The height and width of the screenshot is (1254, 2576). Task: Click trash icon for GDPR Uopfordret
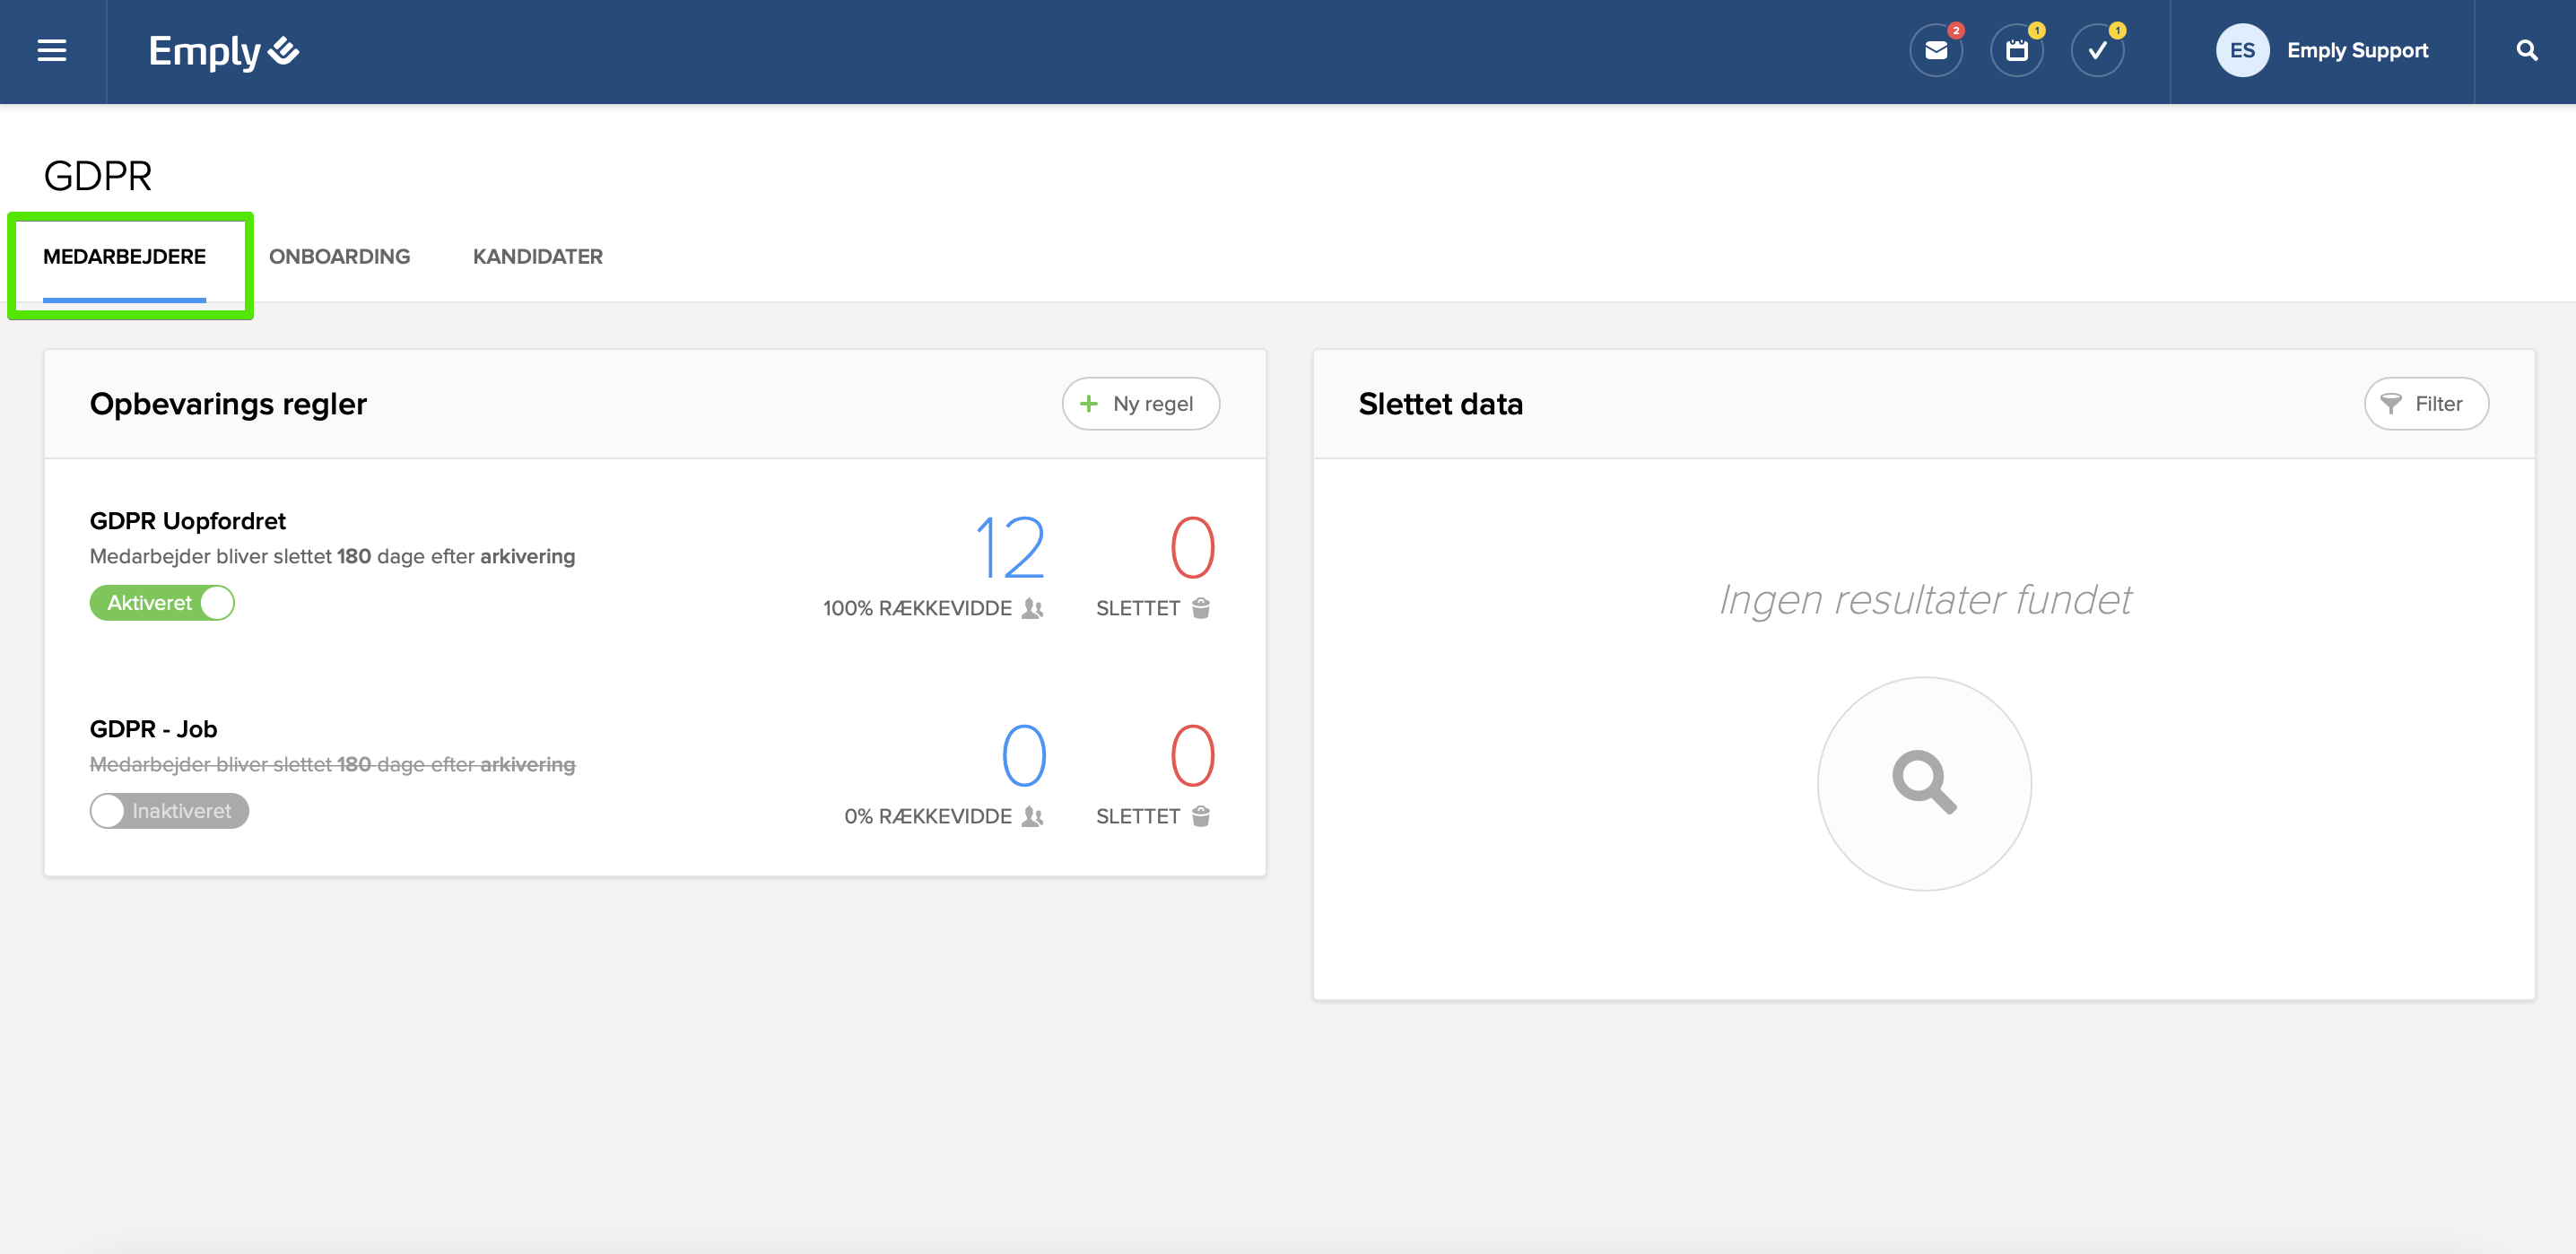1201,608
